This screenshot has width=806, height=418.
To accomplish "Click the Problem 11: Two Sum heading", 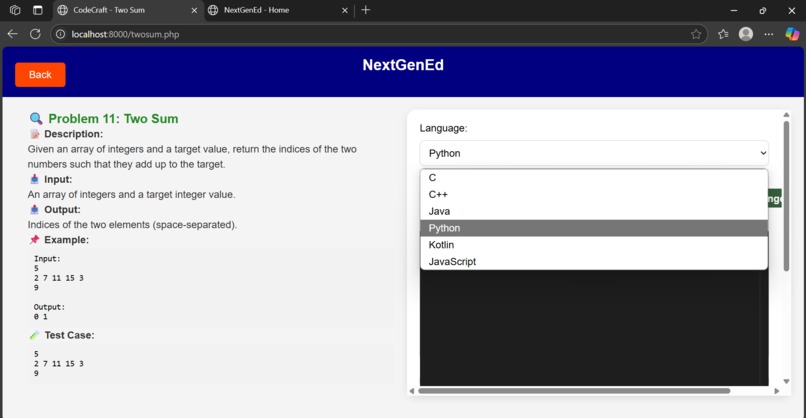I will tap(113, 119).
